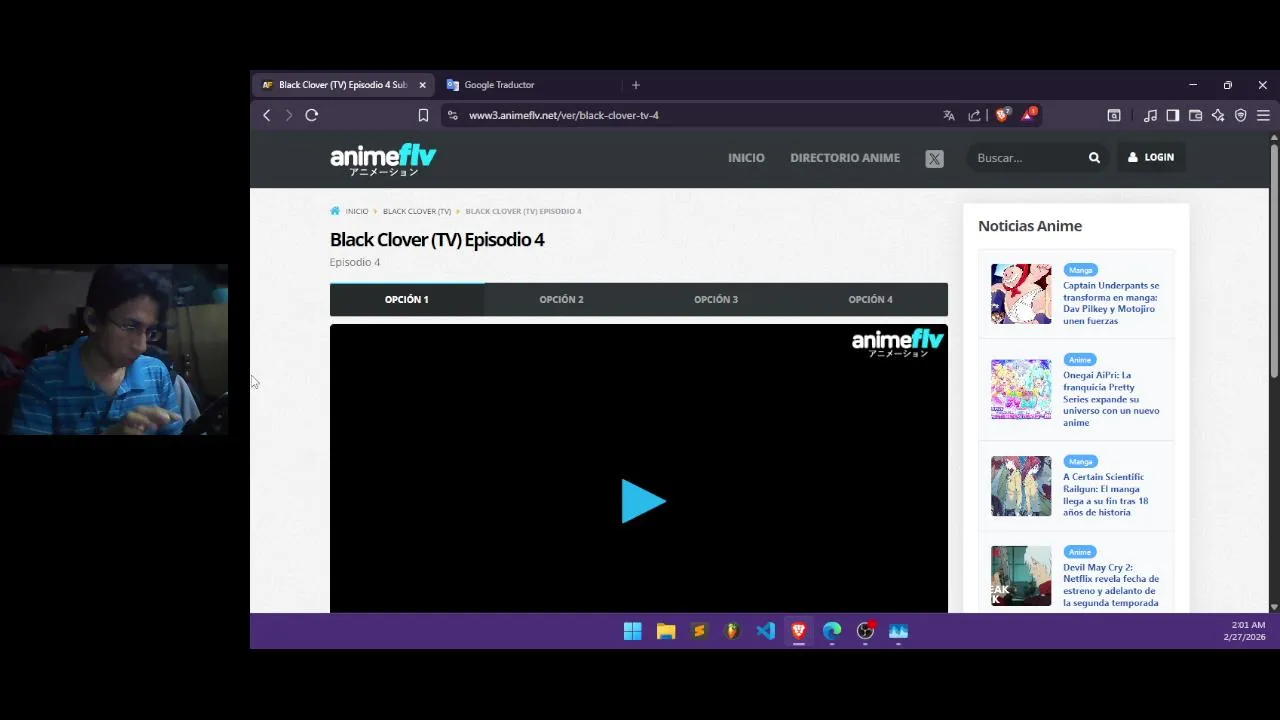Open Brave Shields lion icon
Image resolution: width=1280 pixels, height=720 pixels.
coord(1002,114)
